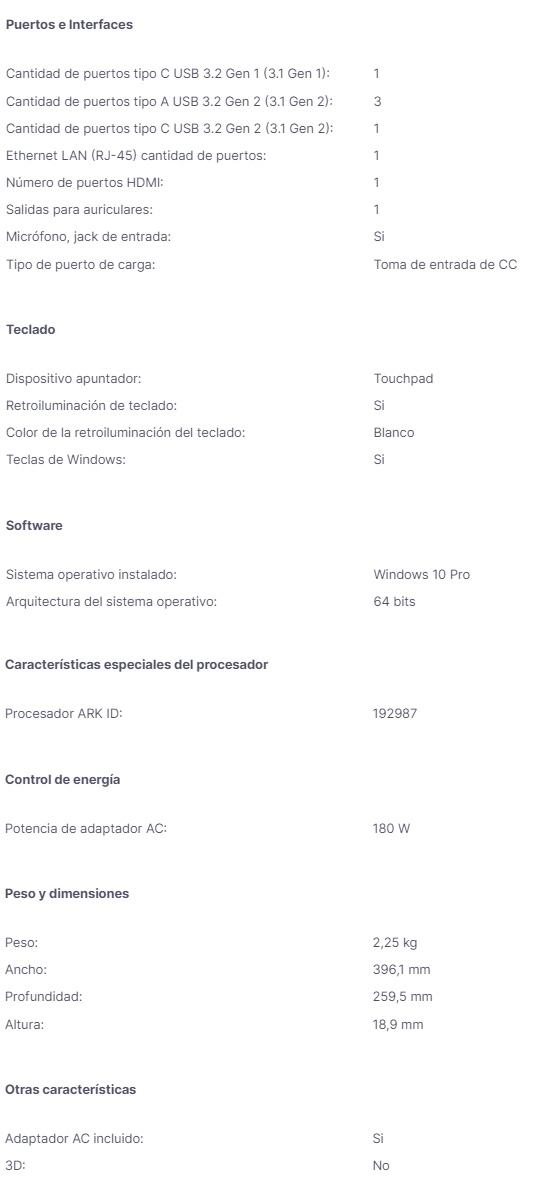The image size is (559, 1198).
Task: Select the Número de puertos HDMI label
Action: (85, 183)
